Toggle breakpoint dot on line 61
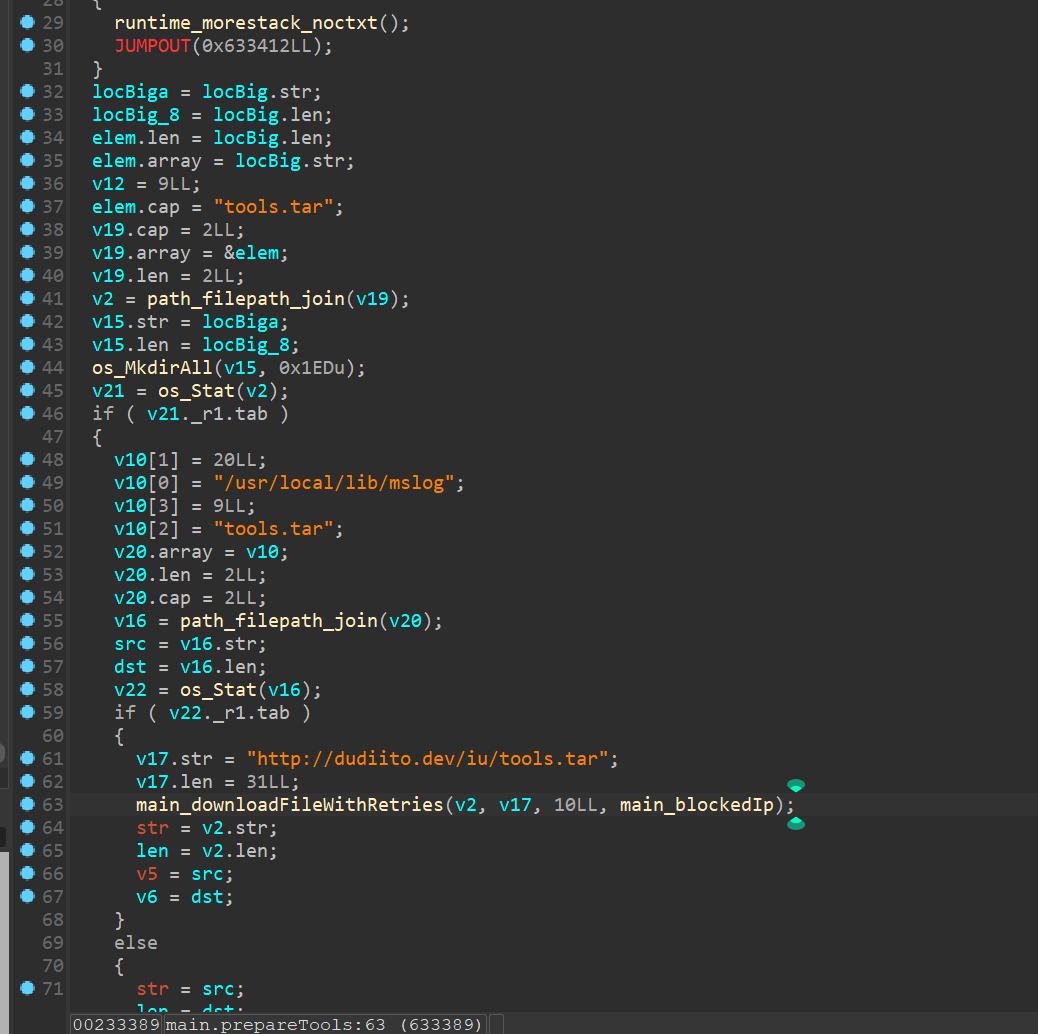The width and height of the screenshot is (1038, 1034). (x=27, y=758)
